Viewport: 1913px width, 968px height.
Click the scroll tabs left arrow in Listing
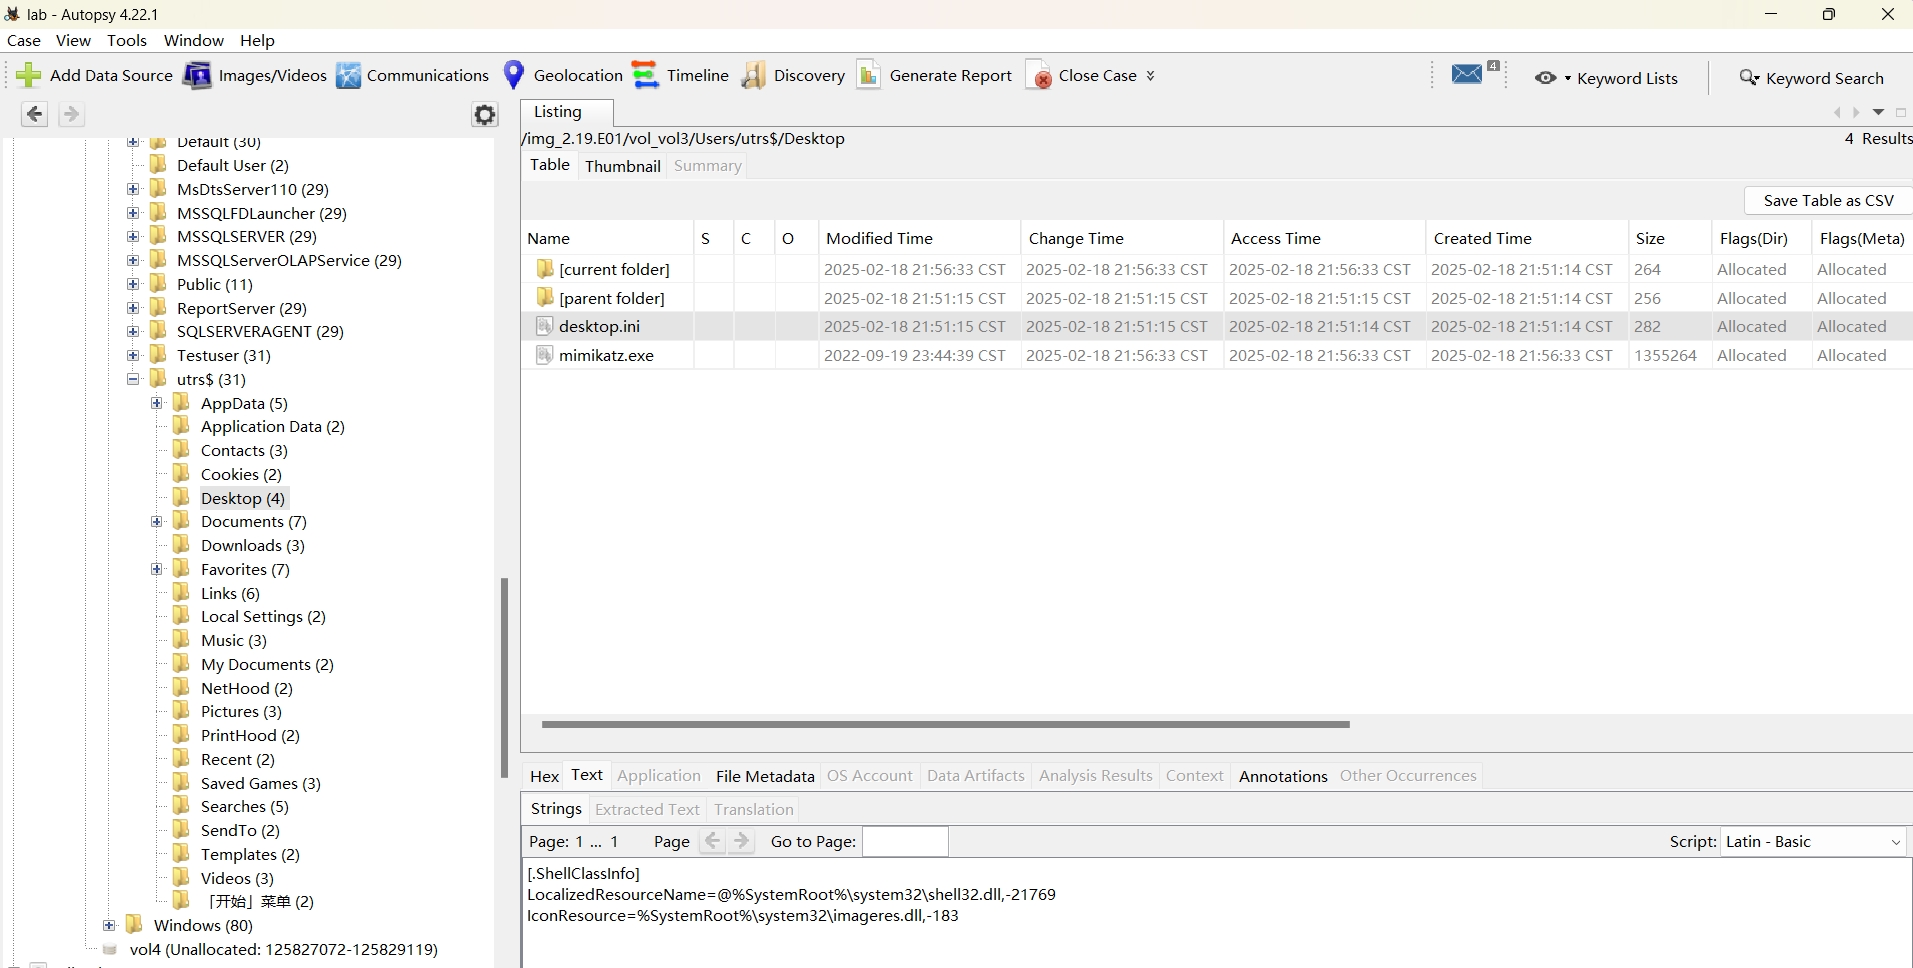click(x=1837, y=113)
